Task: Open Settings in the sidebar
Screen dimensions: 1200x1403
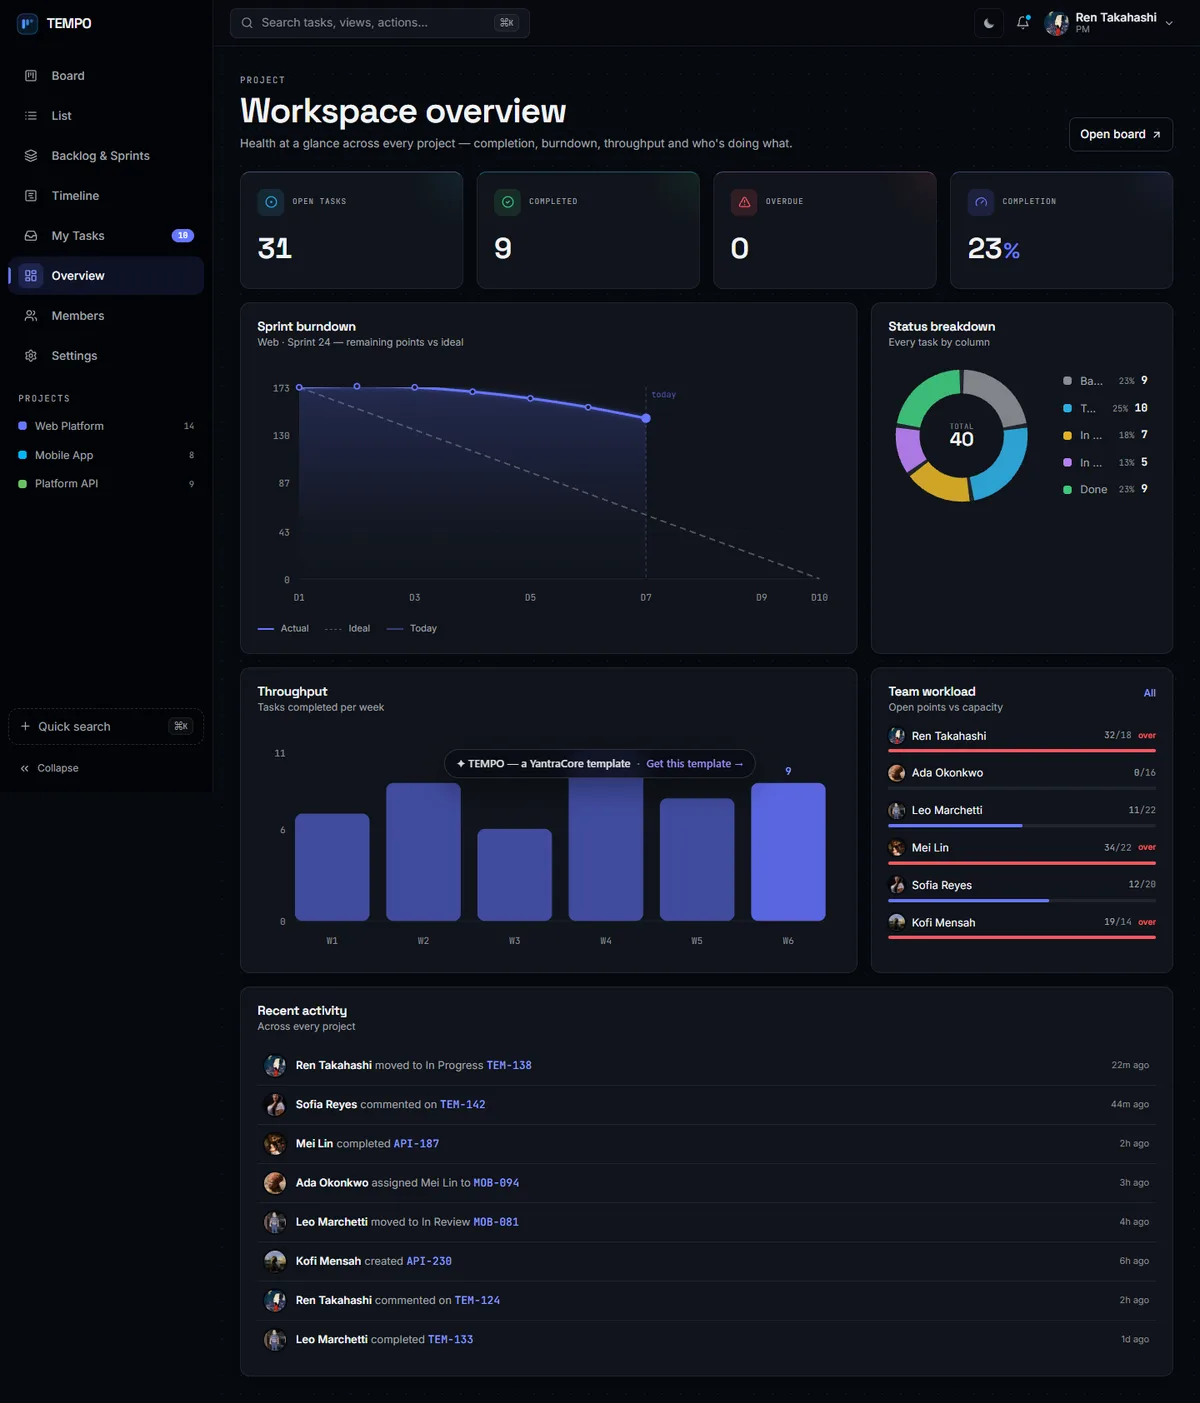Action: [106, 356]
